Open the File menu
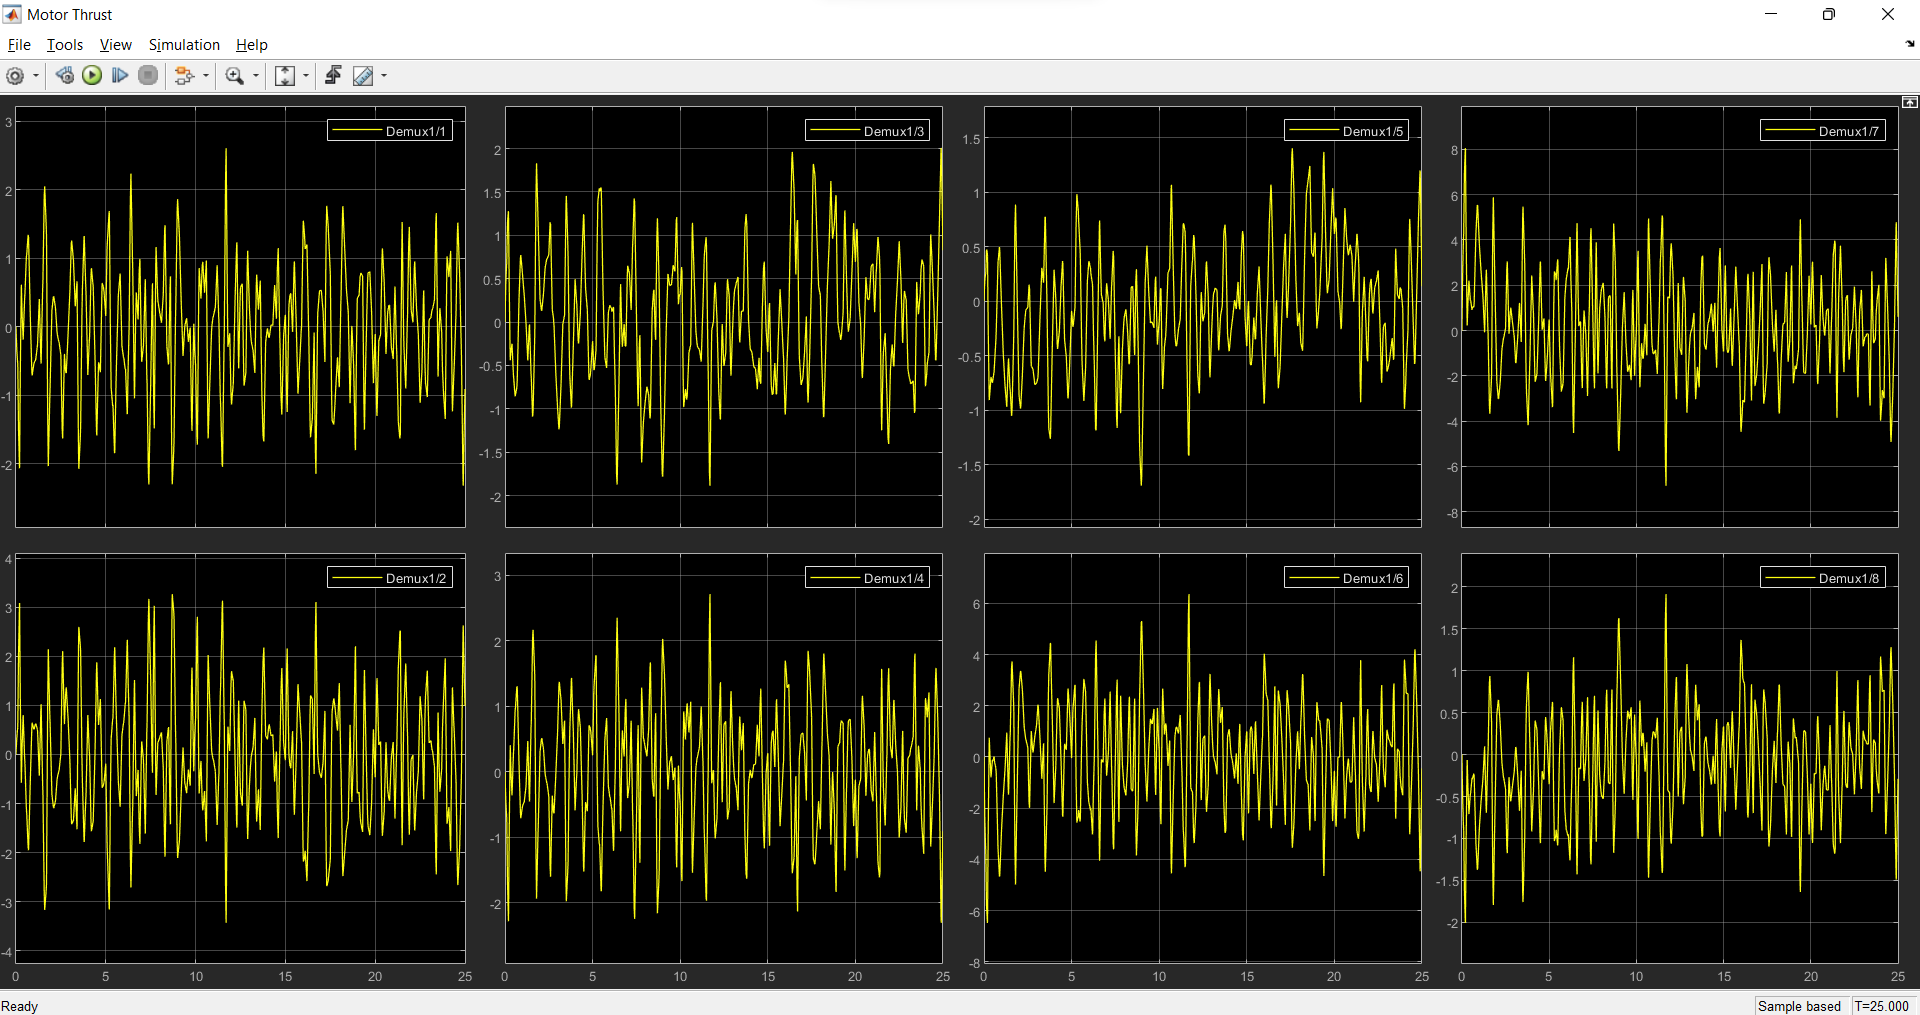1920x1015 pixels. point(19,45)
